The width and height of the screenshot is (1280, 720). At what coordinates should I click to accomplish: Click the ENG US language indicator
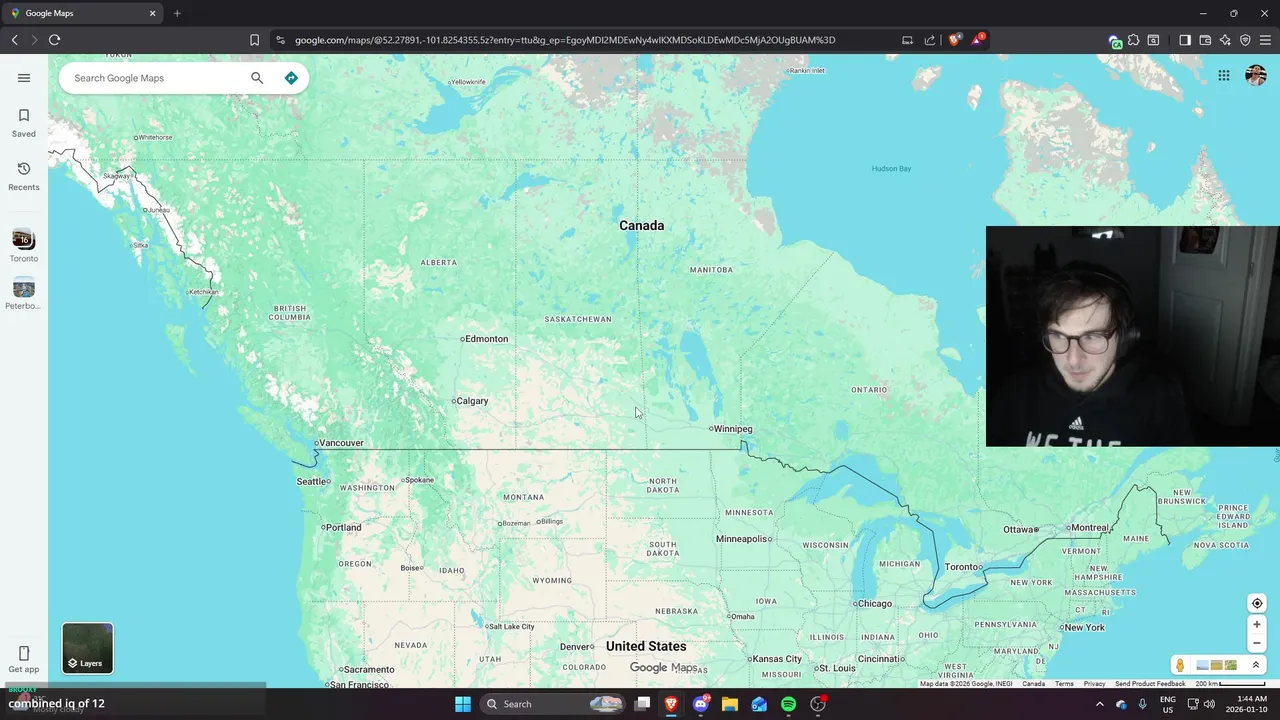pyautogui.click(x=1167, y=704)
